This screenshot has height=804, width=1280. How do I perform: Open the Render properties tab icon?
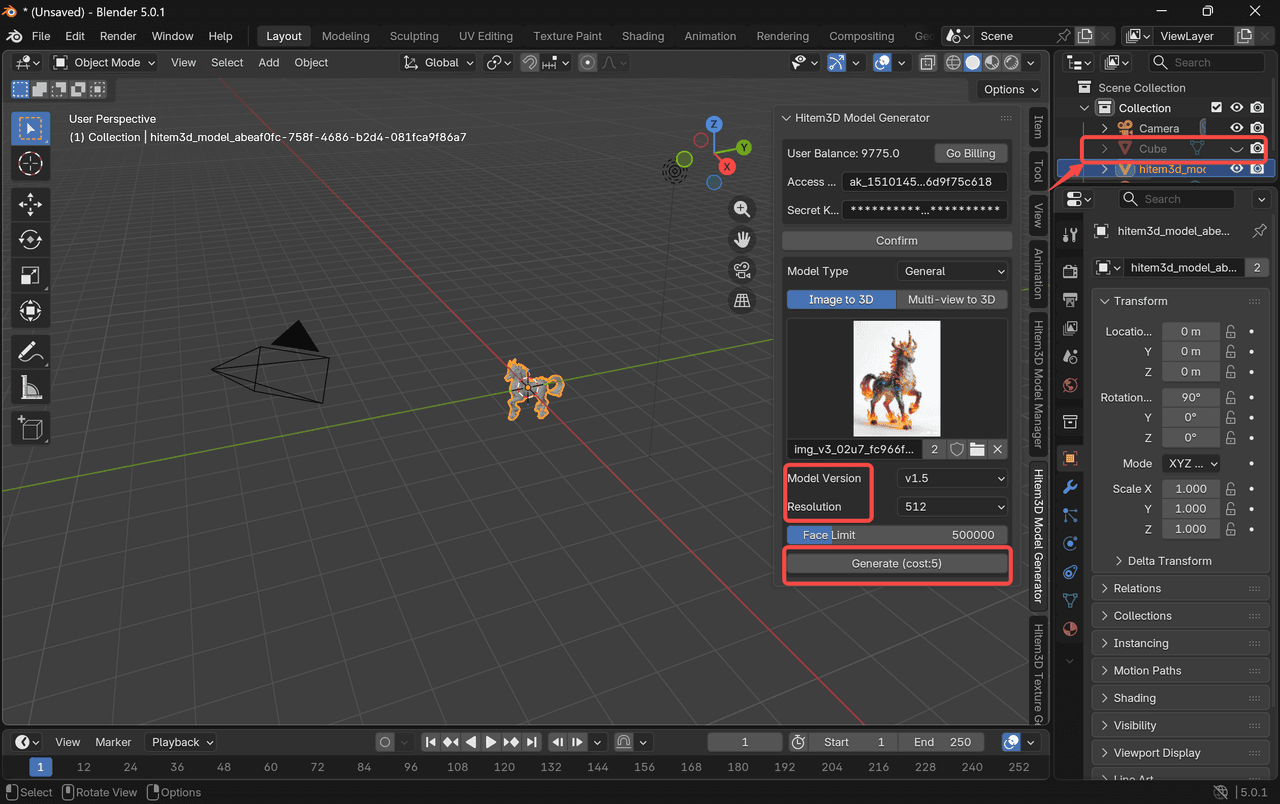tap(1070, 271)
